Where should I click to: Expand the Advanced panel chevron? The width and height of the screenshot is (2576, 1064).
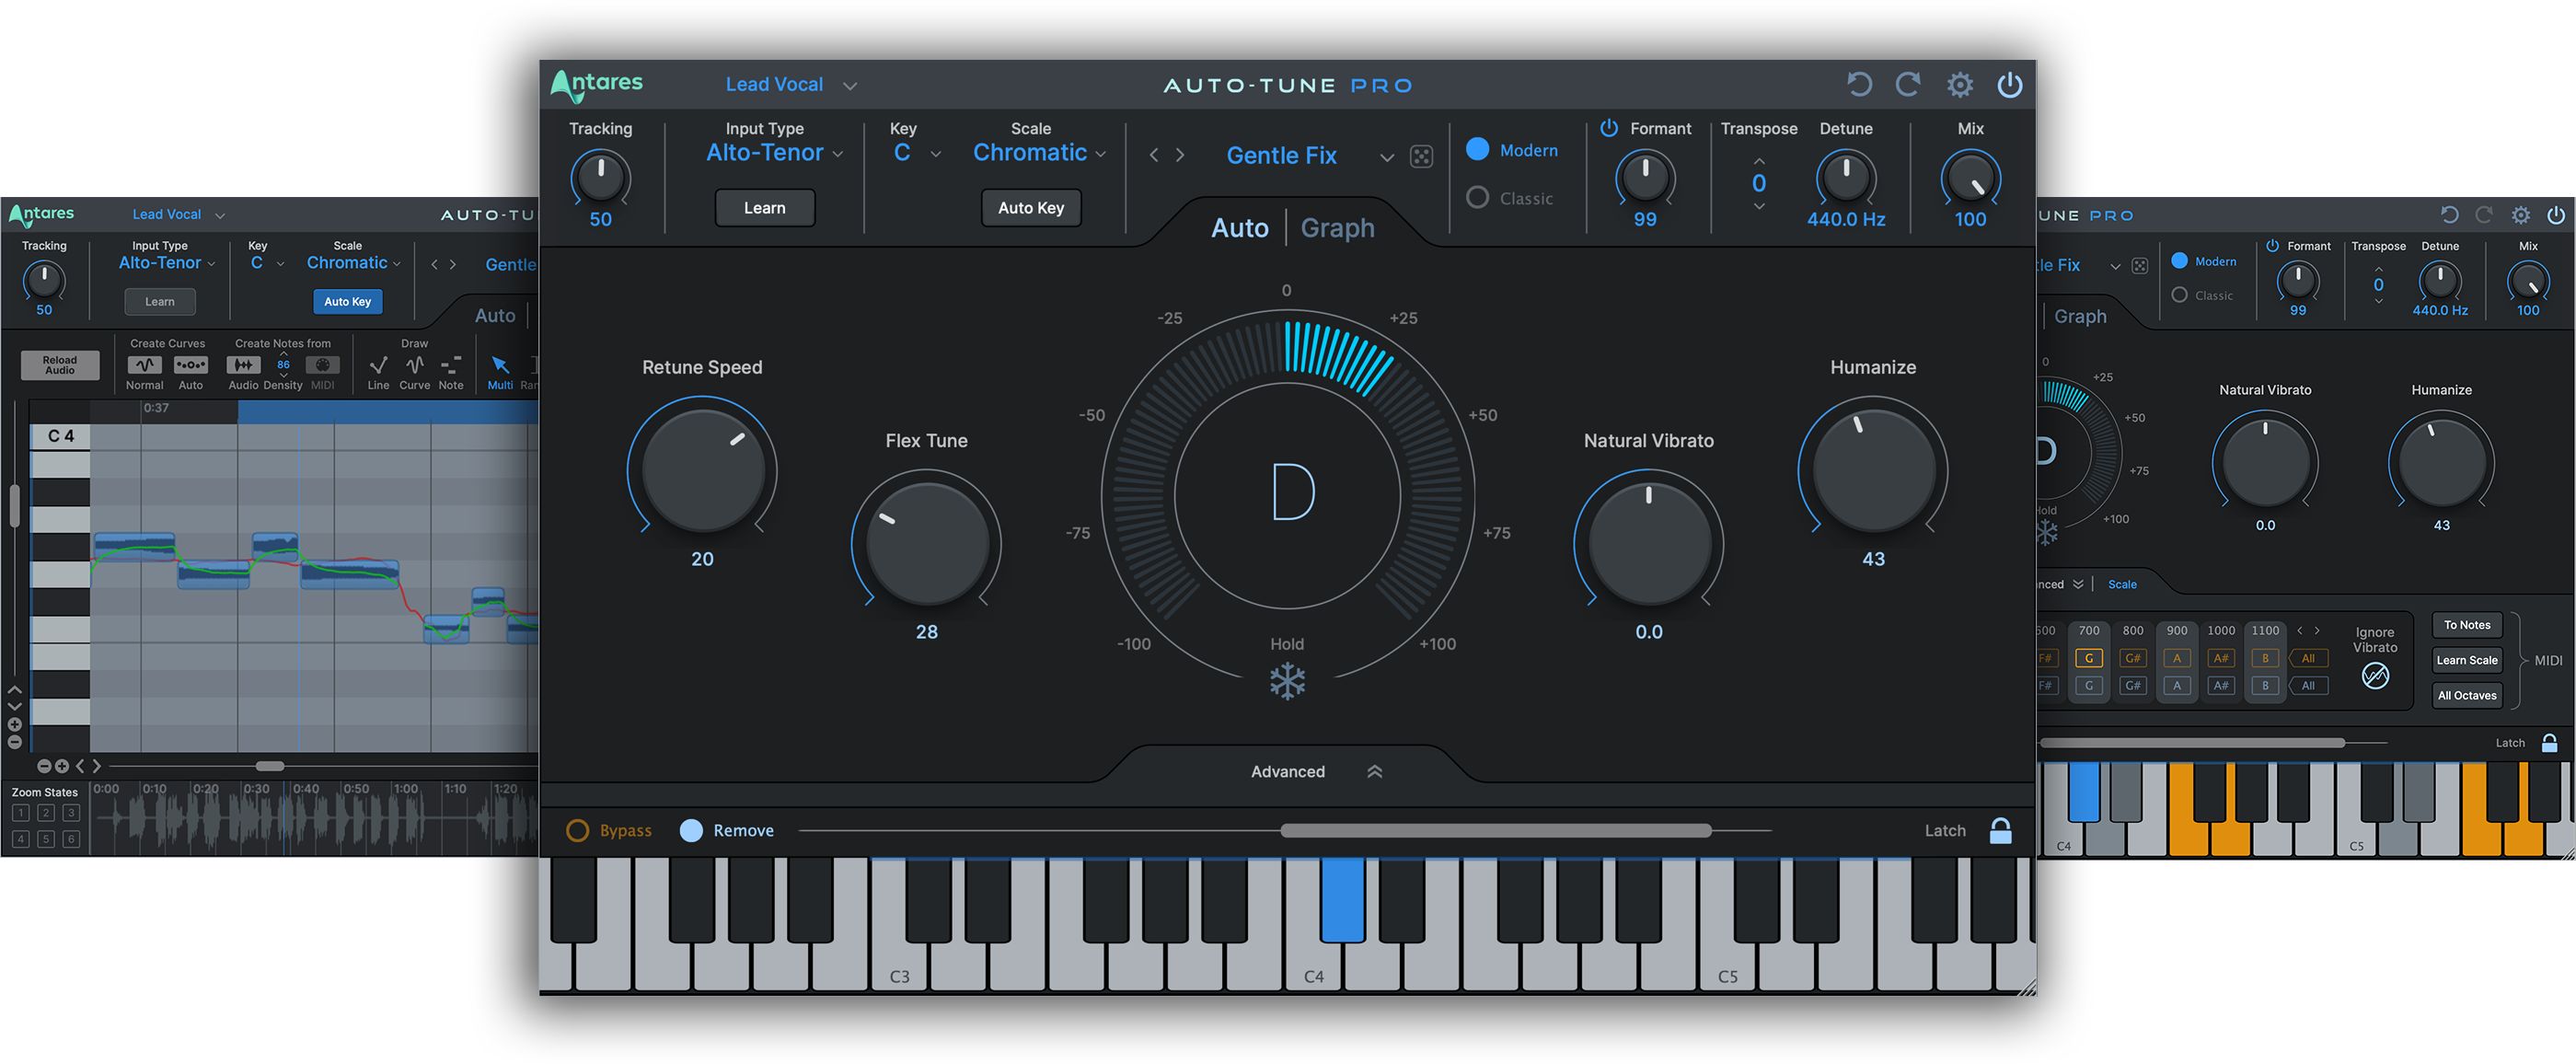[x=1375, y=772]
